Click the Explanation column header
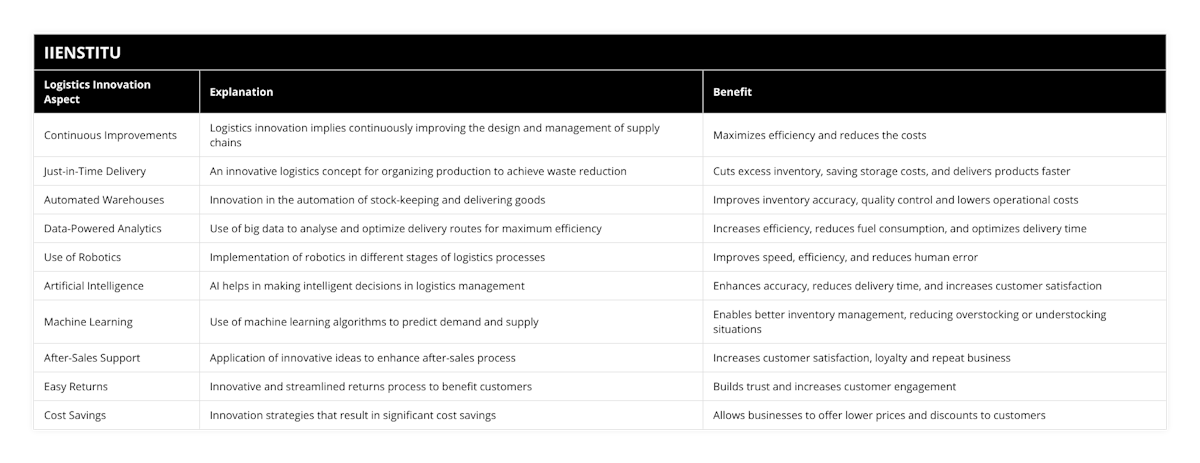 [x=241, y=92]
